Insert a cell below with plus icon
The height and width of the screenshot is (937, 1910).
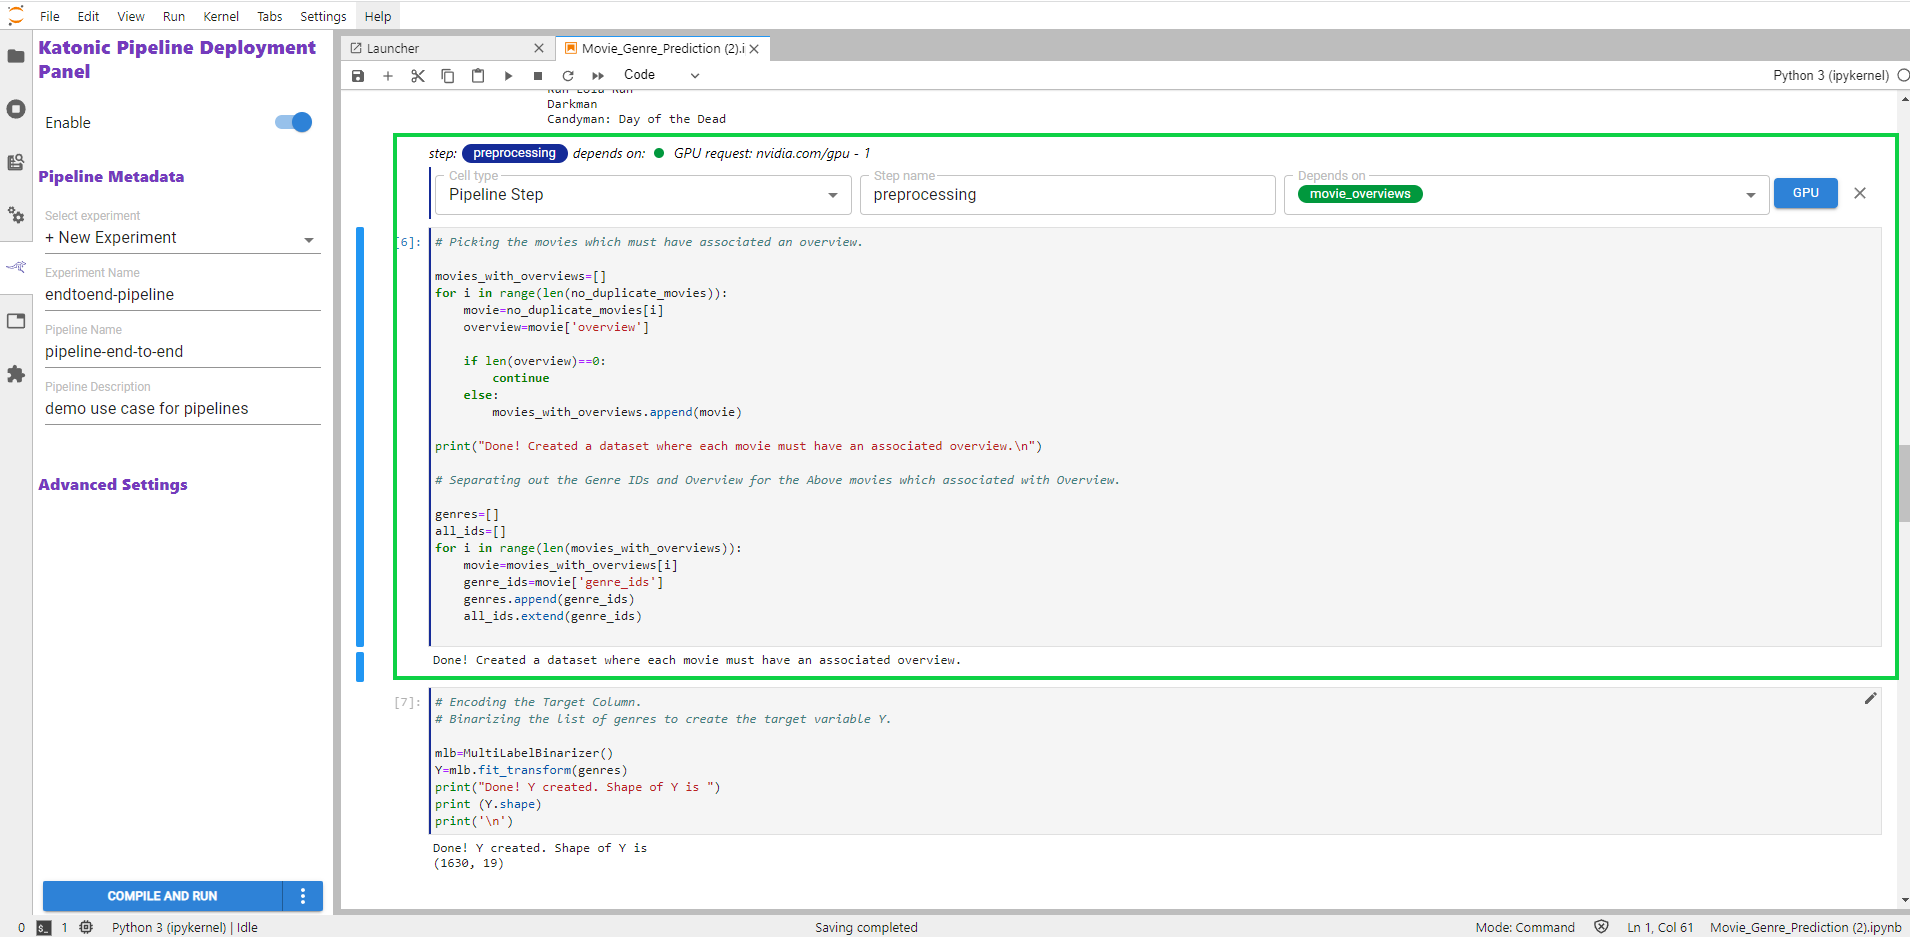(388, 76)
